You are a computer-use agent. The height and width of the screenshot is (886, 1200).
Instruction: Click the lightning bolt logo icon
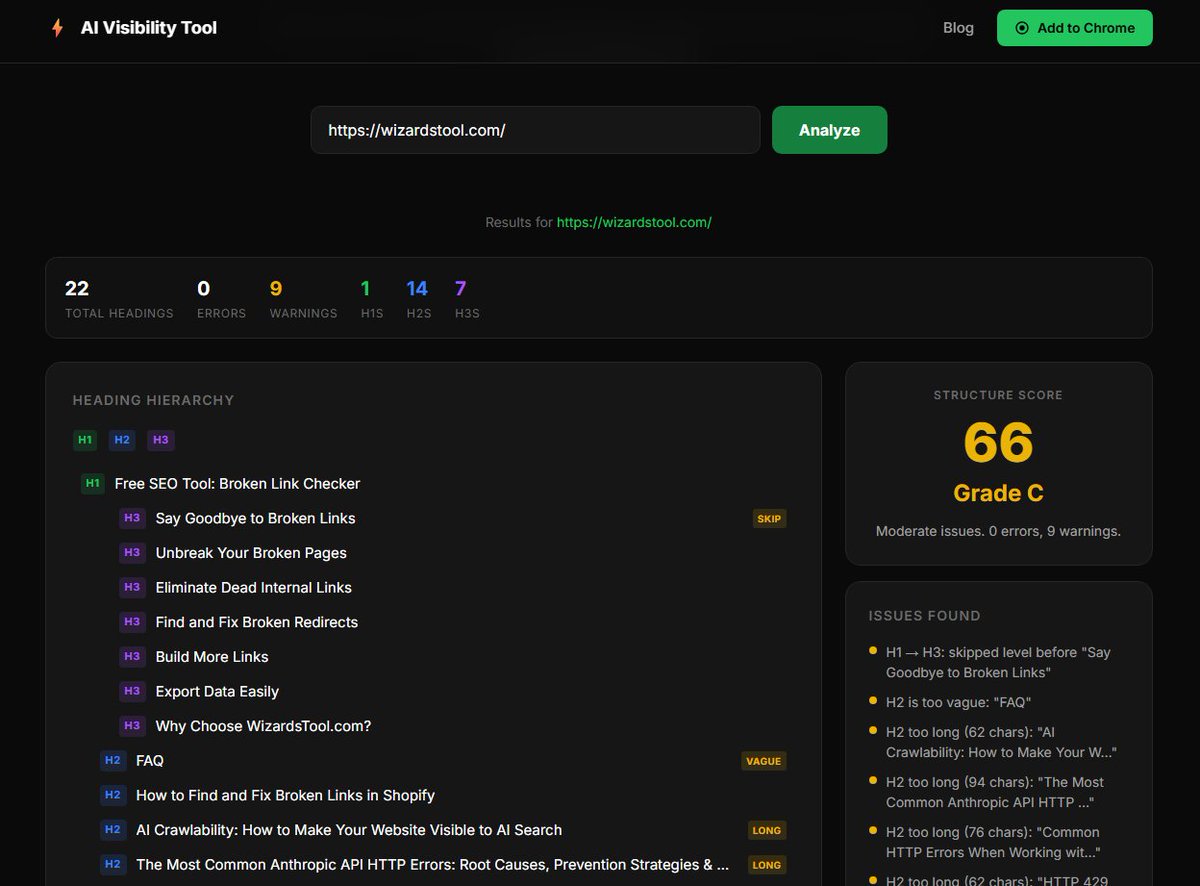(x=57, y=28)
